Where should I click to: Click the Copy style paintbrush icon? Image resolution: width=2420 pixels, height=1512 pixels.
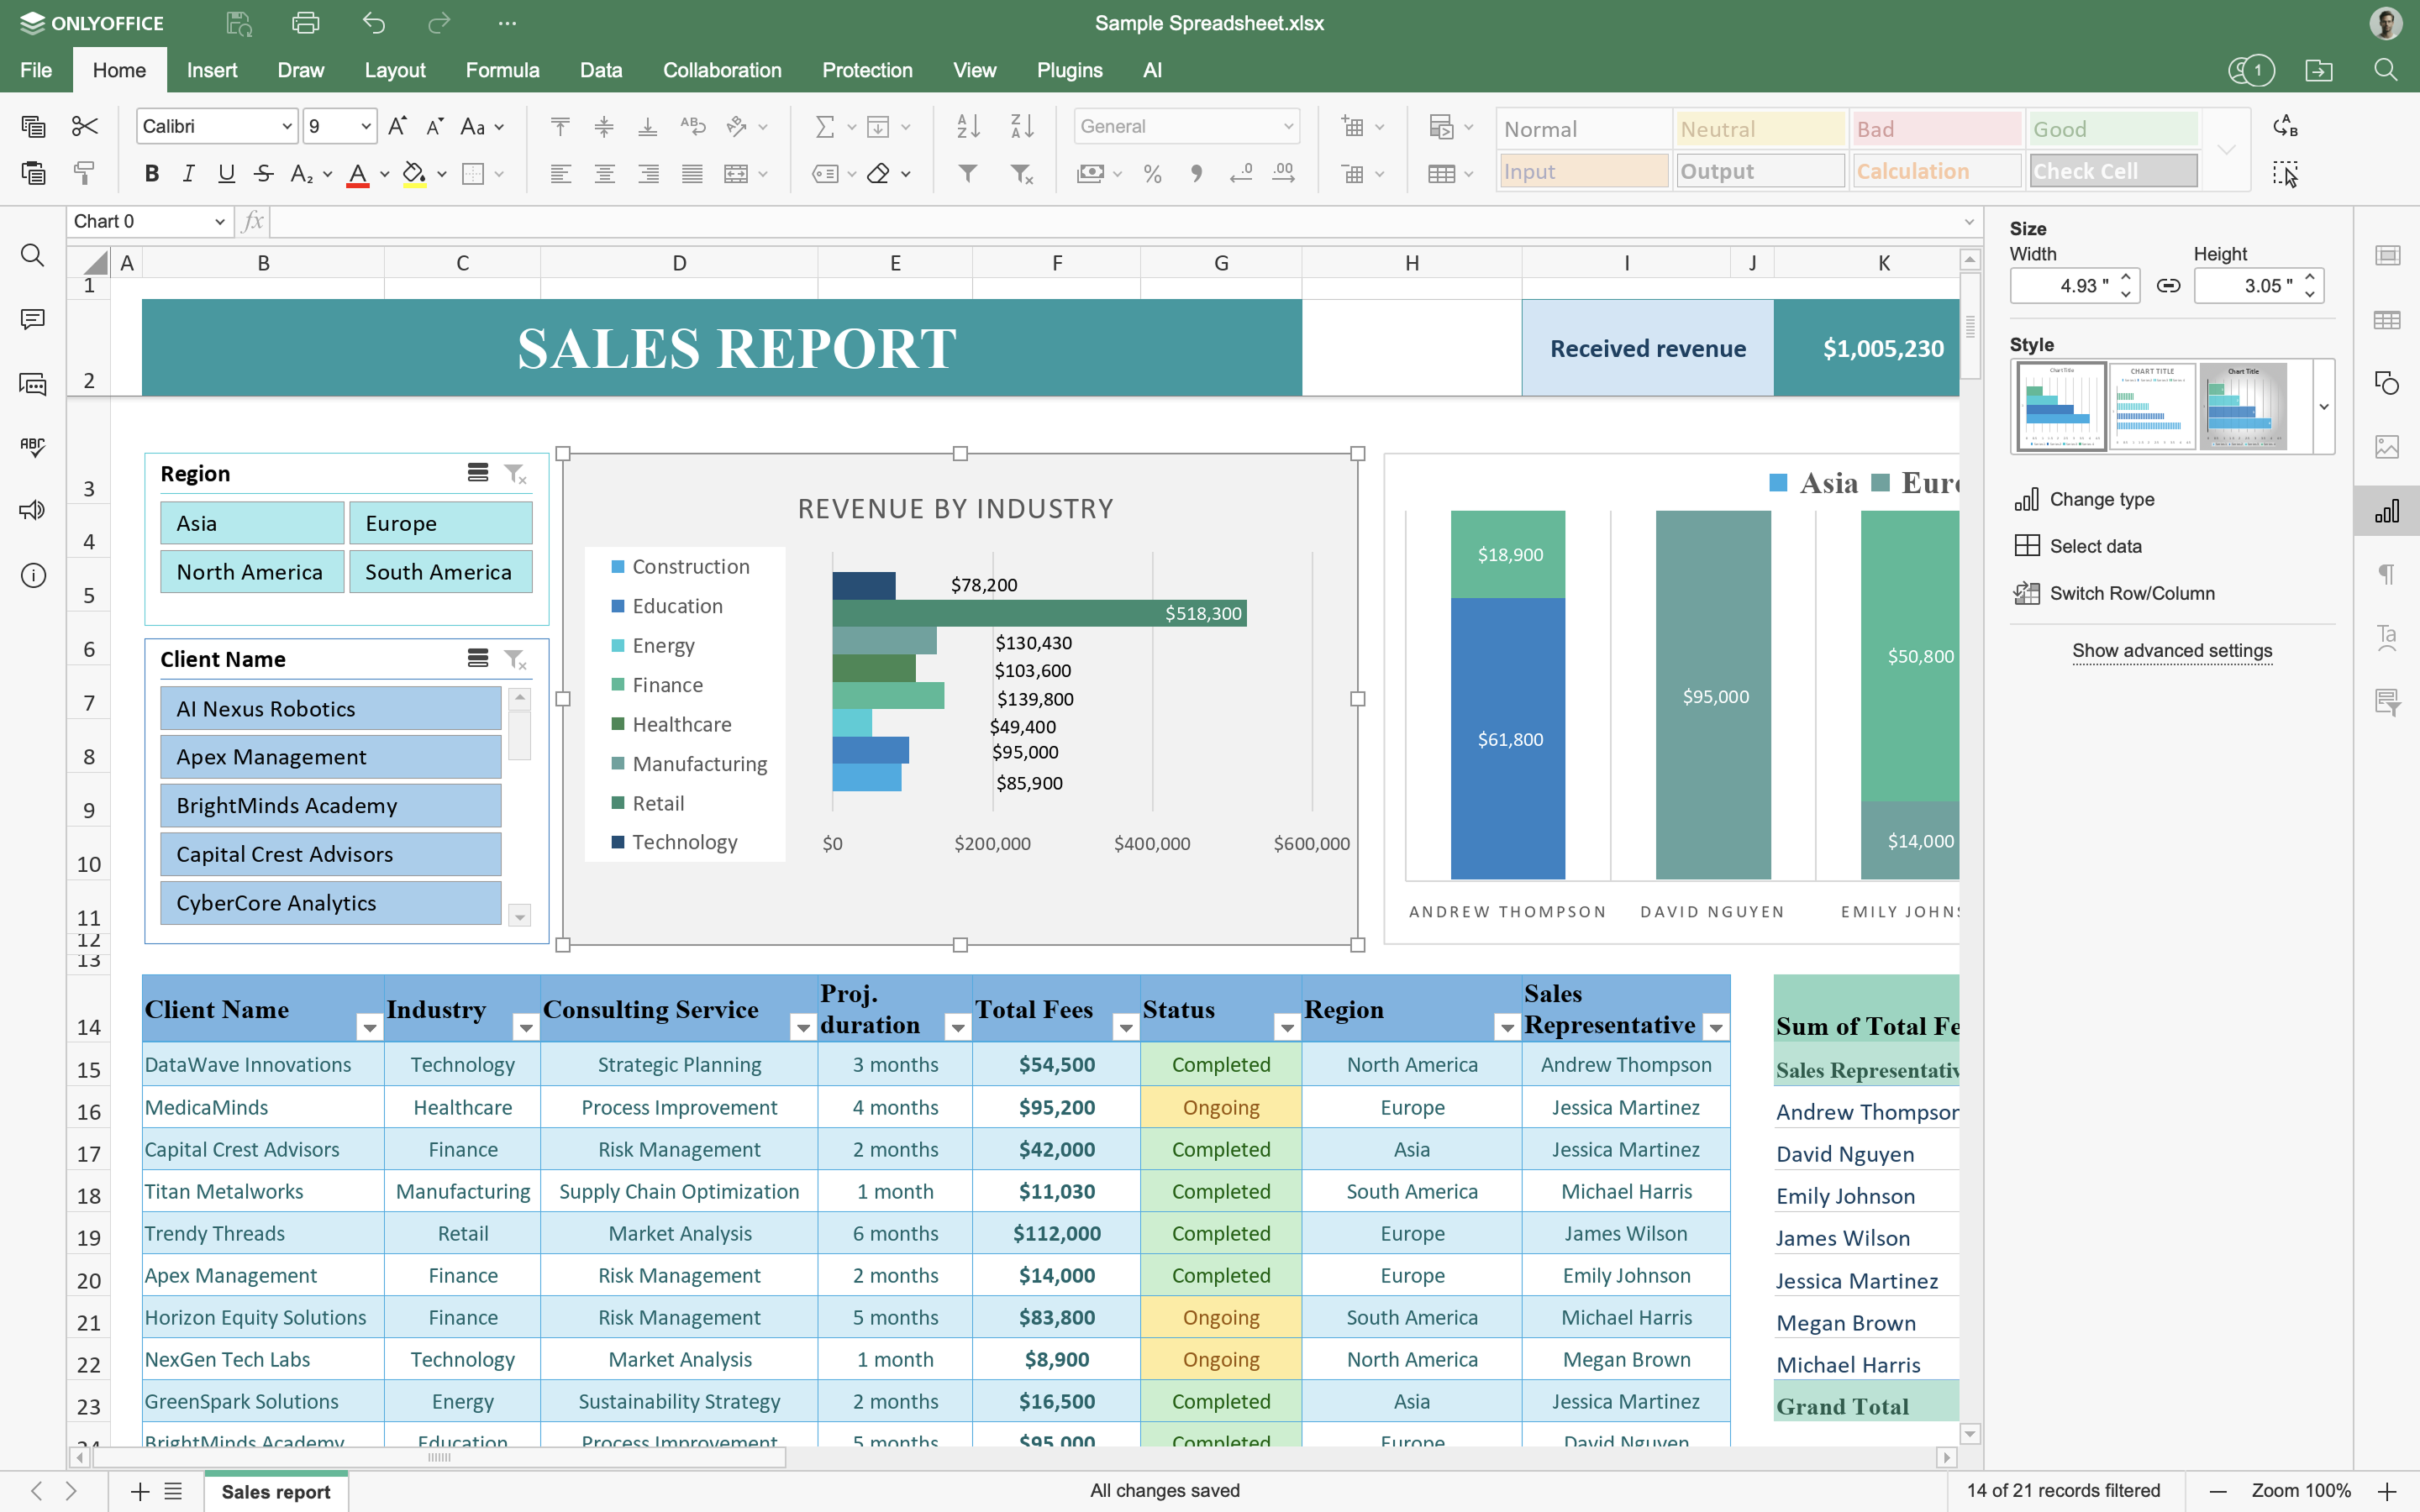84,174
